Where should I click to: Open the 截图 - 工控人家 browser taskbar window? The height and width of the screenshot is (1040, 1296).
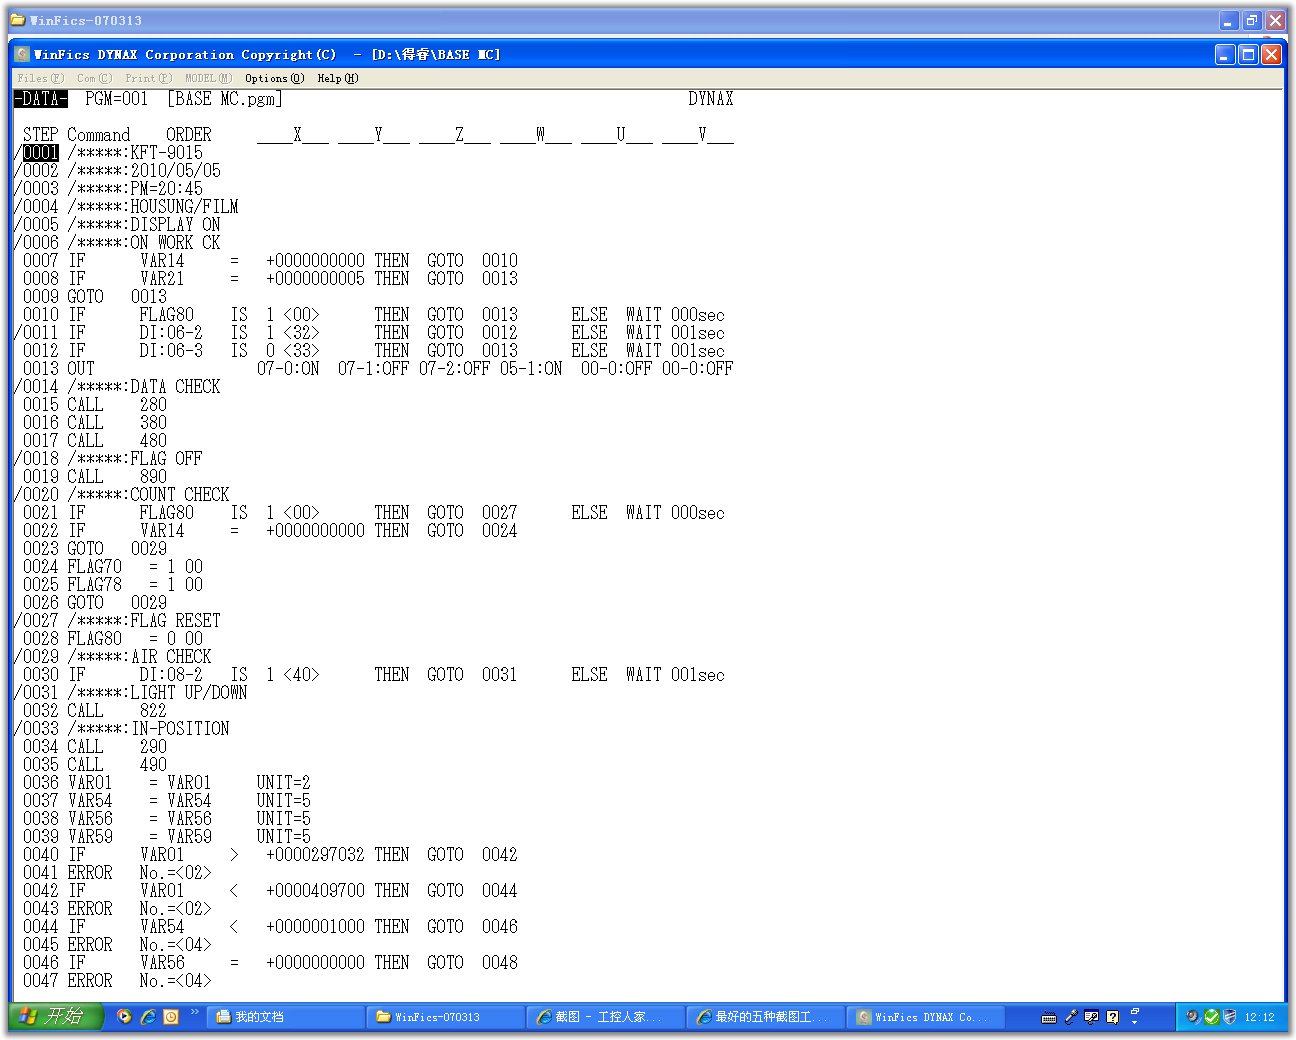(605, 1017)
